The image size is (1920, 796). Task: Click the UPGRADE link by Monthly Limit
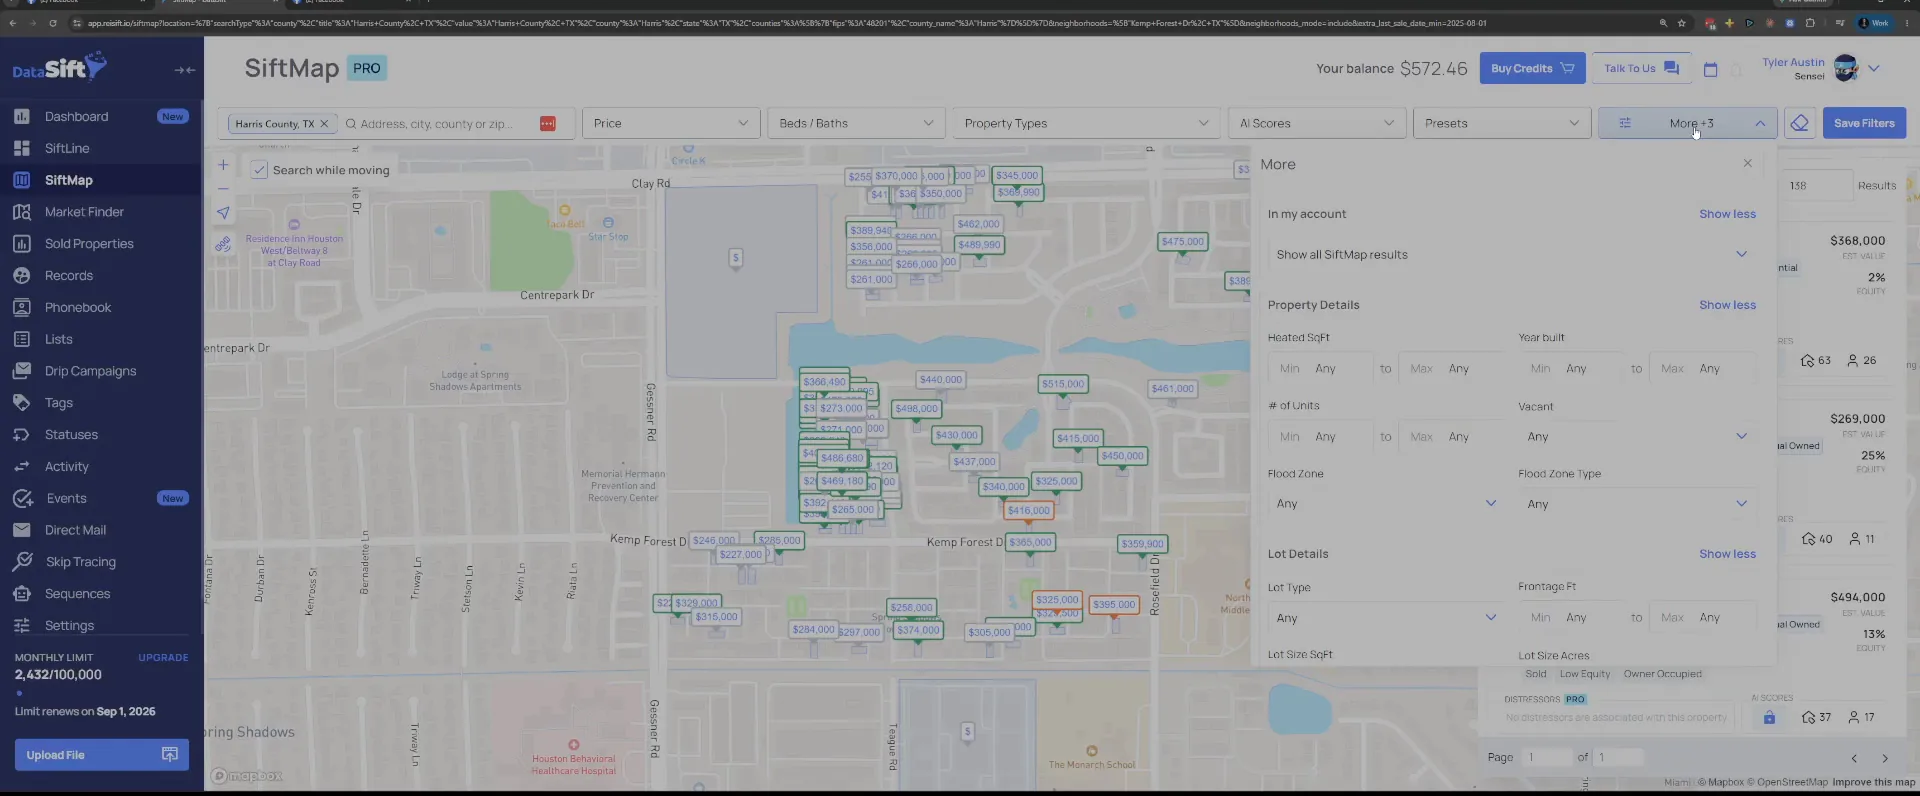pos(163,658)
